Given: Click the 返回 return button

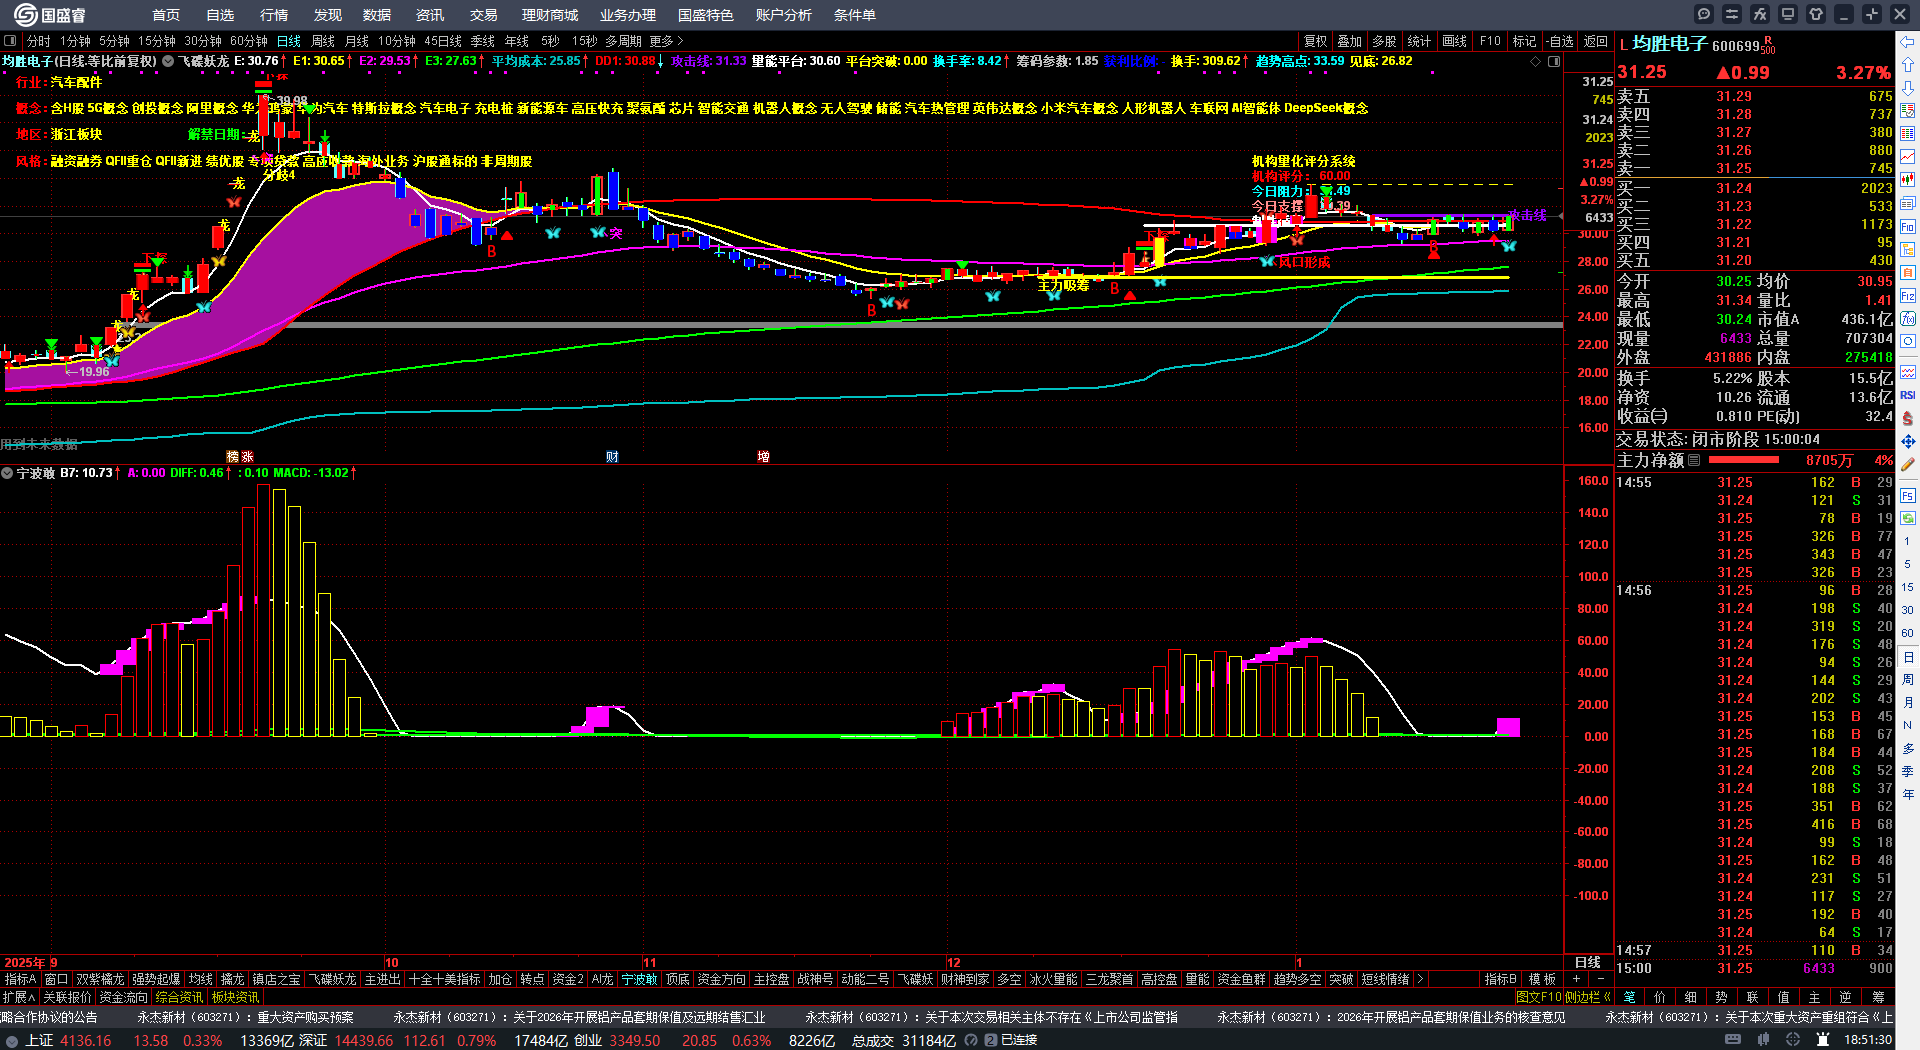Looking at the screenshot, I should [x=1596, y=41].
